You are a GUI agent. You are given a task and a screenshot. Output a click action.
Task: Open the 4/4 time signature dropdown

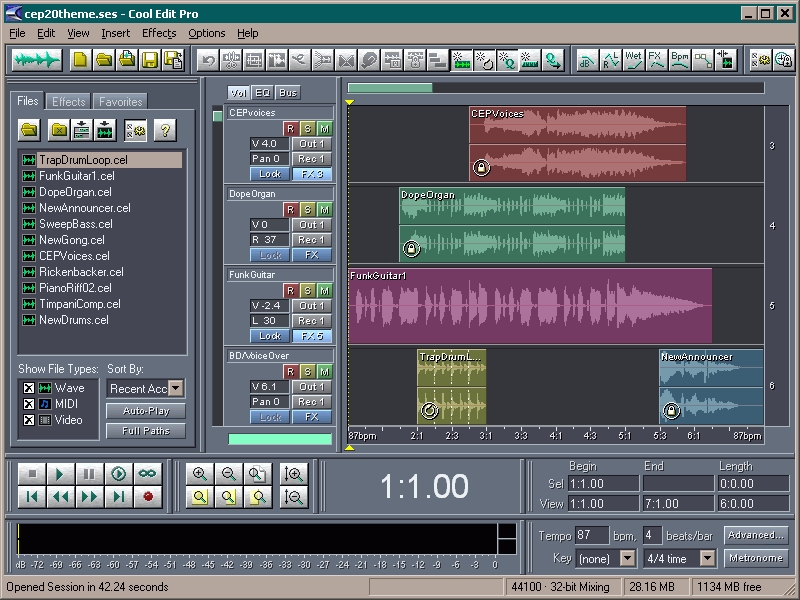coord(707,558)
